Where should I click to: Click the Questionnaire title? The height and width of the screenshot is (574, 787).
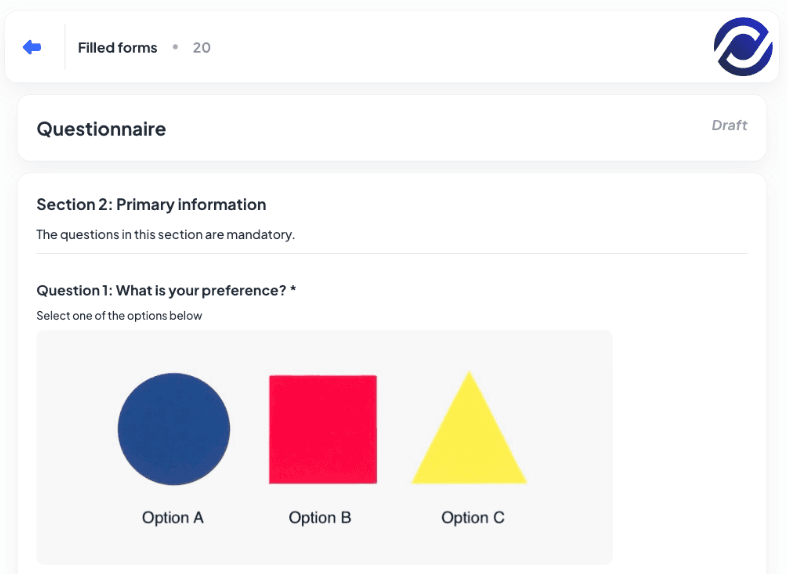[101, 129]
